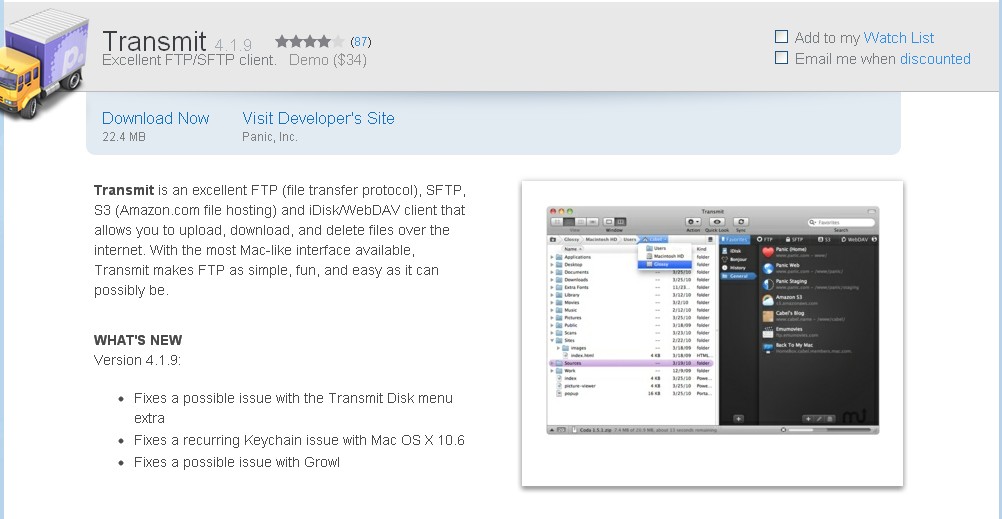Click Excellent FTP/SFTP client tagline
Image resolution: width=1002 pixels, height=519 pixels.
pos(189,60)
